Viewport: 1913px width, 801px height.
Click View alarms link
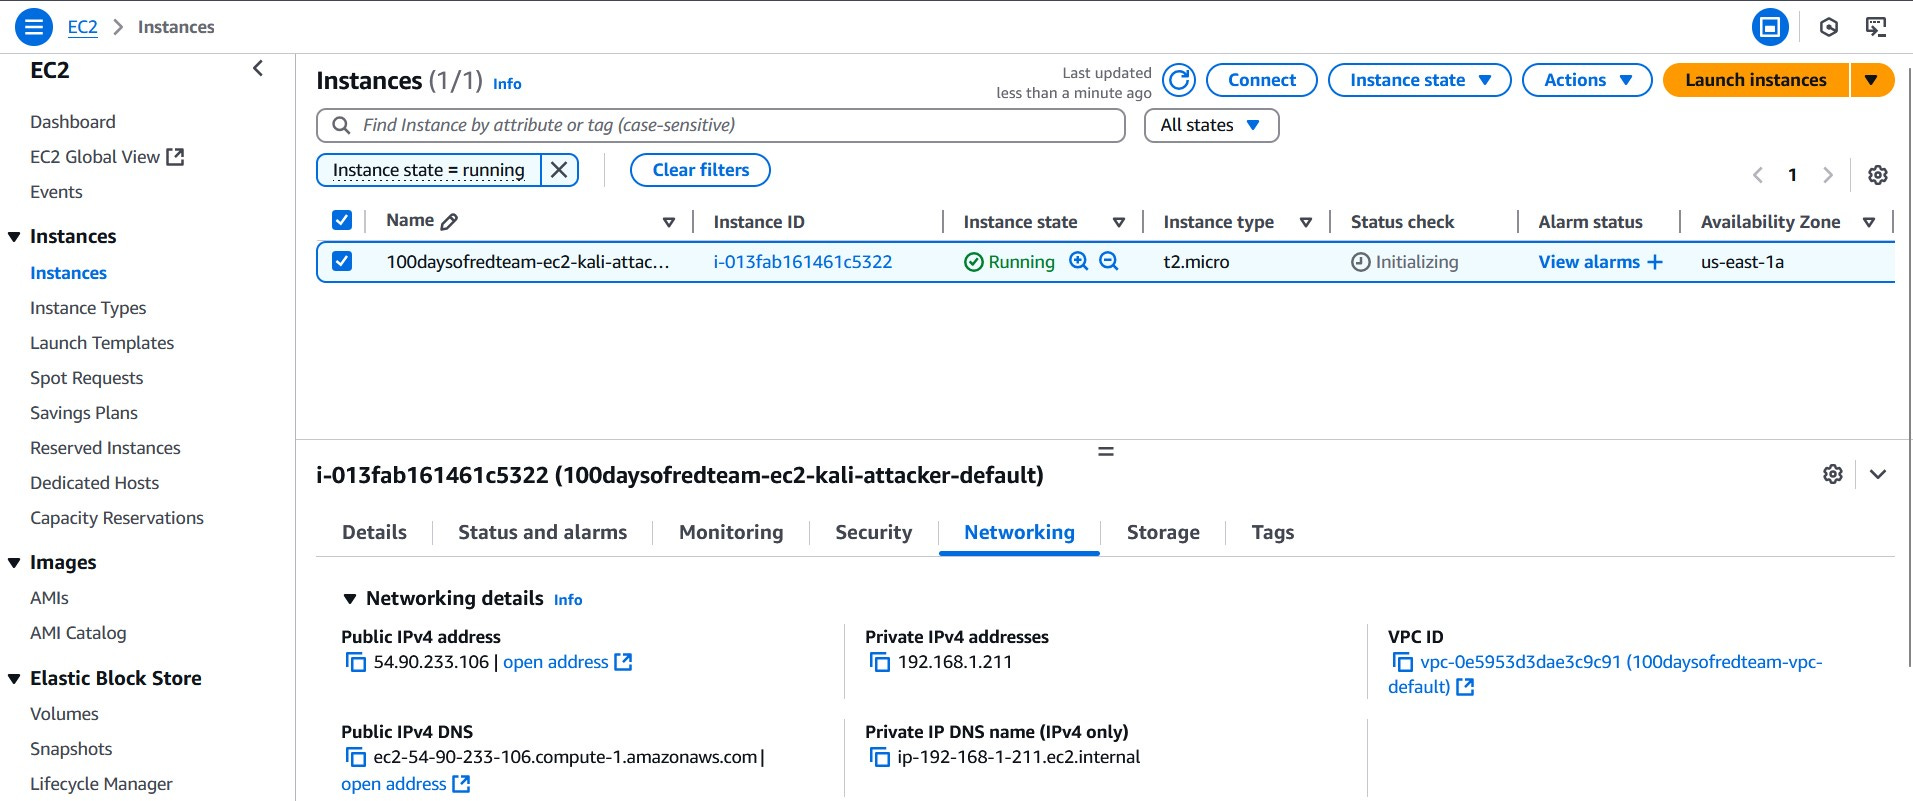click(x=1589, y=262)
